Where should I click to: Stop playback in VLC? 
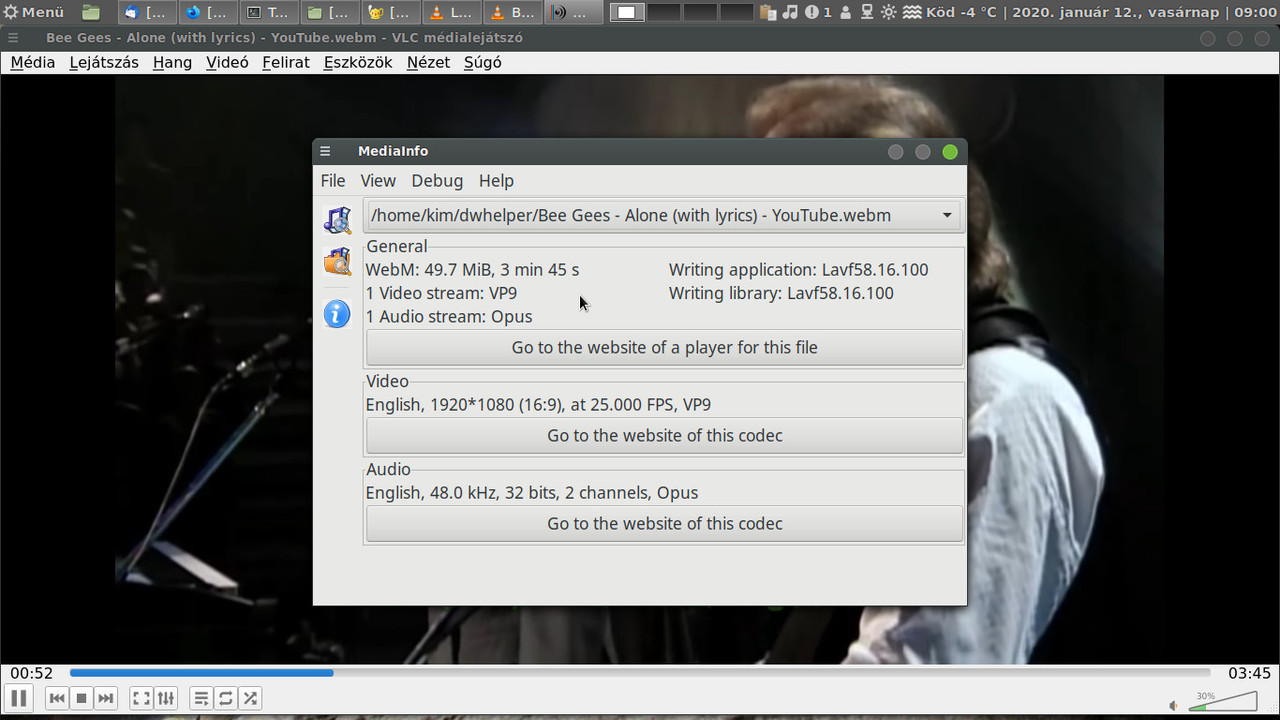coord(82,698)
